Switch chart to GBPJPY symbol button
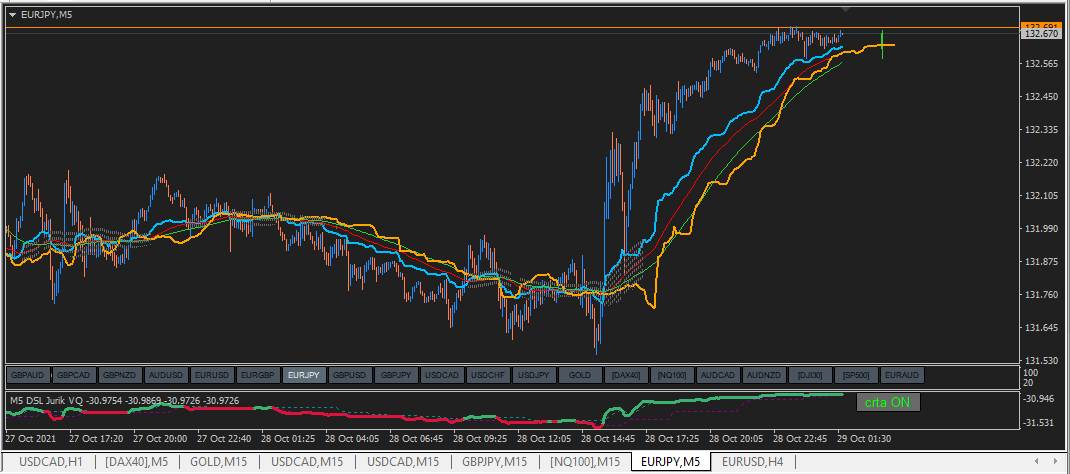The image size is (1070, 474). [396, 375]
